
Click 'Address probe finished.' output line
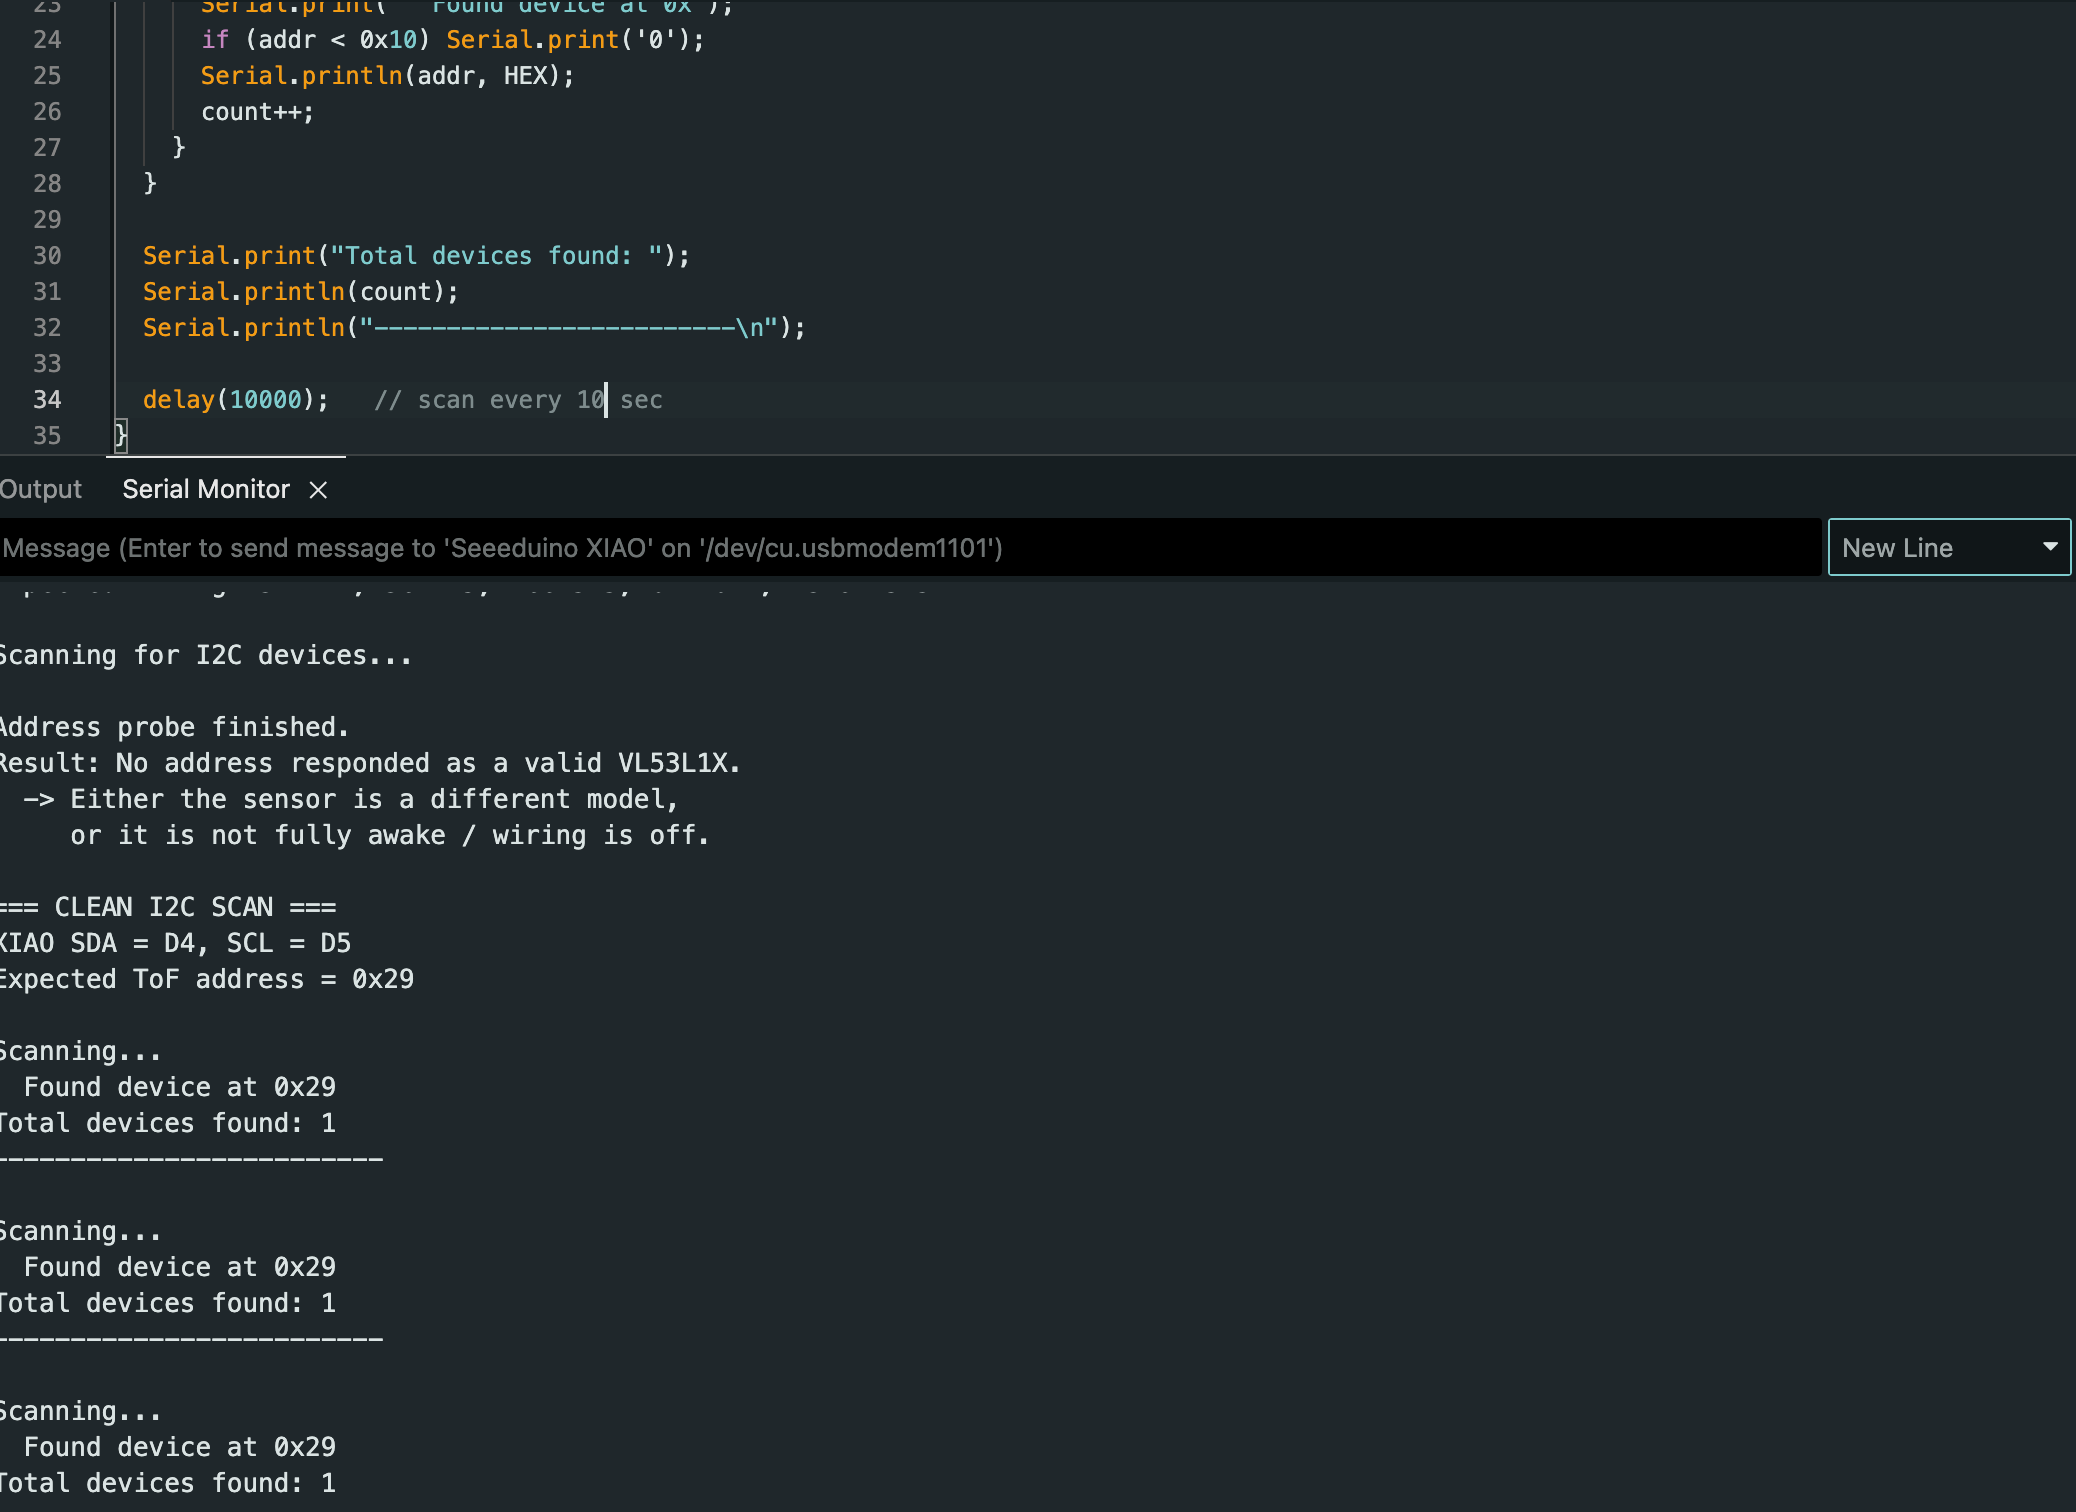pos(174,727)
